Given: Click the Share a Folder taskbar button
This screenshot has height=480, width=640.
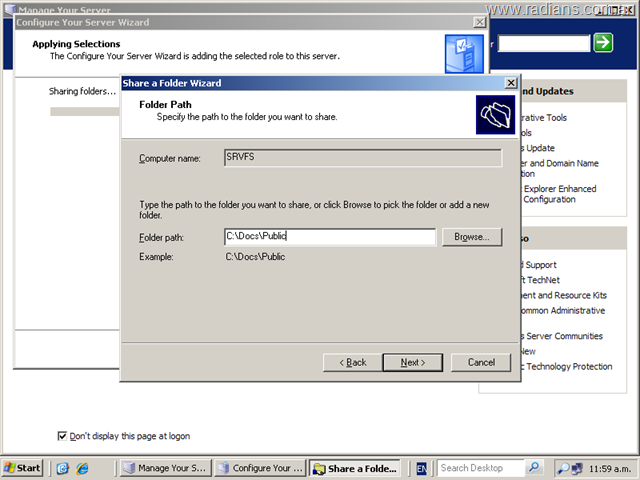Looking at the screenshot, I should pyautogui.click(x=355, y=468).
